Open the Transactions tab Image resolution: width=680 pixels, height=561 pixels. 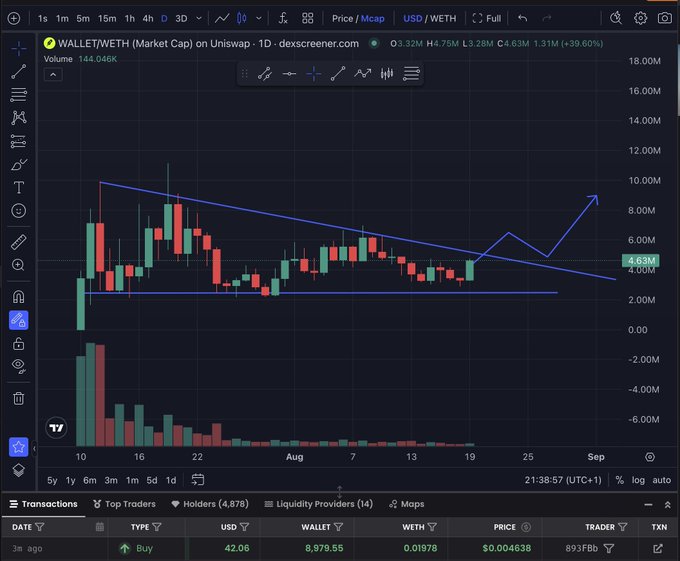point(43,504)
